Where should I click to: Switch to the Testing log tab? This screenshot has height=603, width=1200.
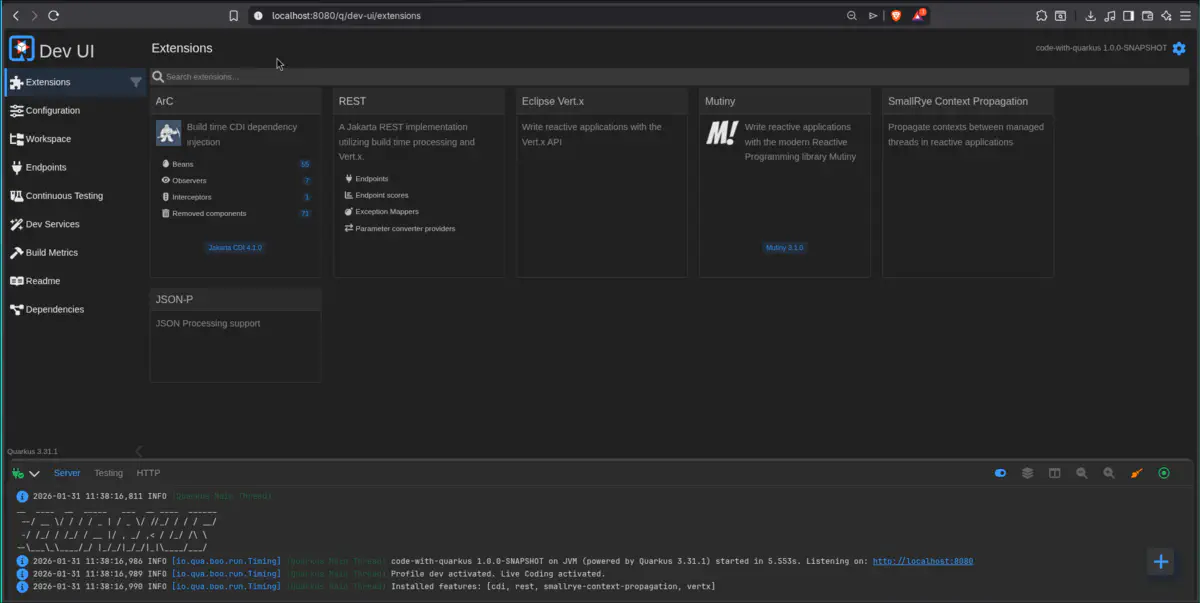108,473
